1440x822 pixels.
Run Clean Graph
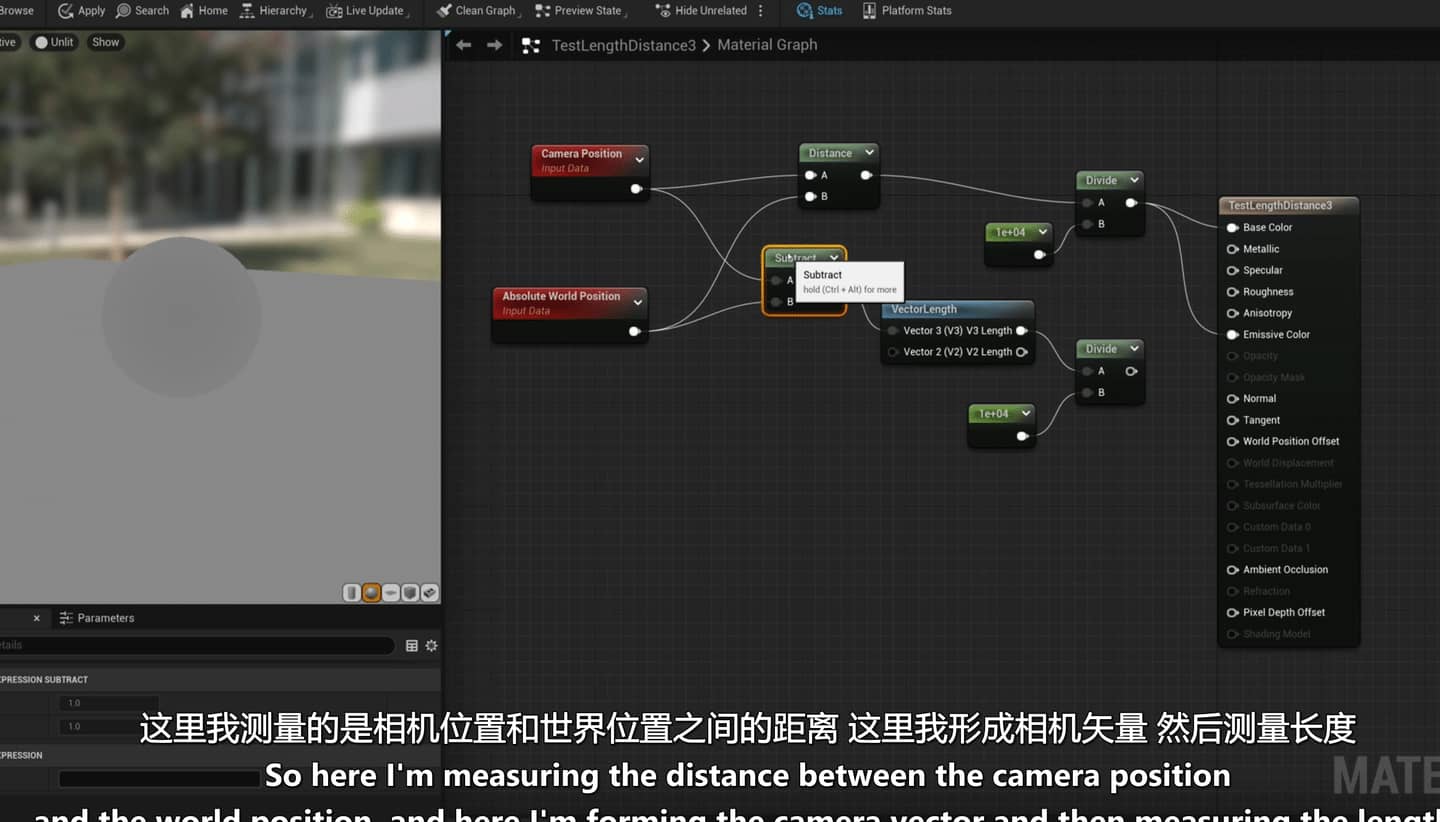point(478,11)
